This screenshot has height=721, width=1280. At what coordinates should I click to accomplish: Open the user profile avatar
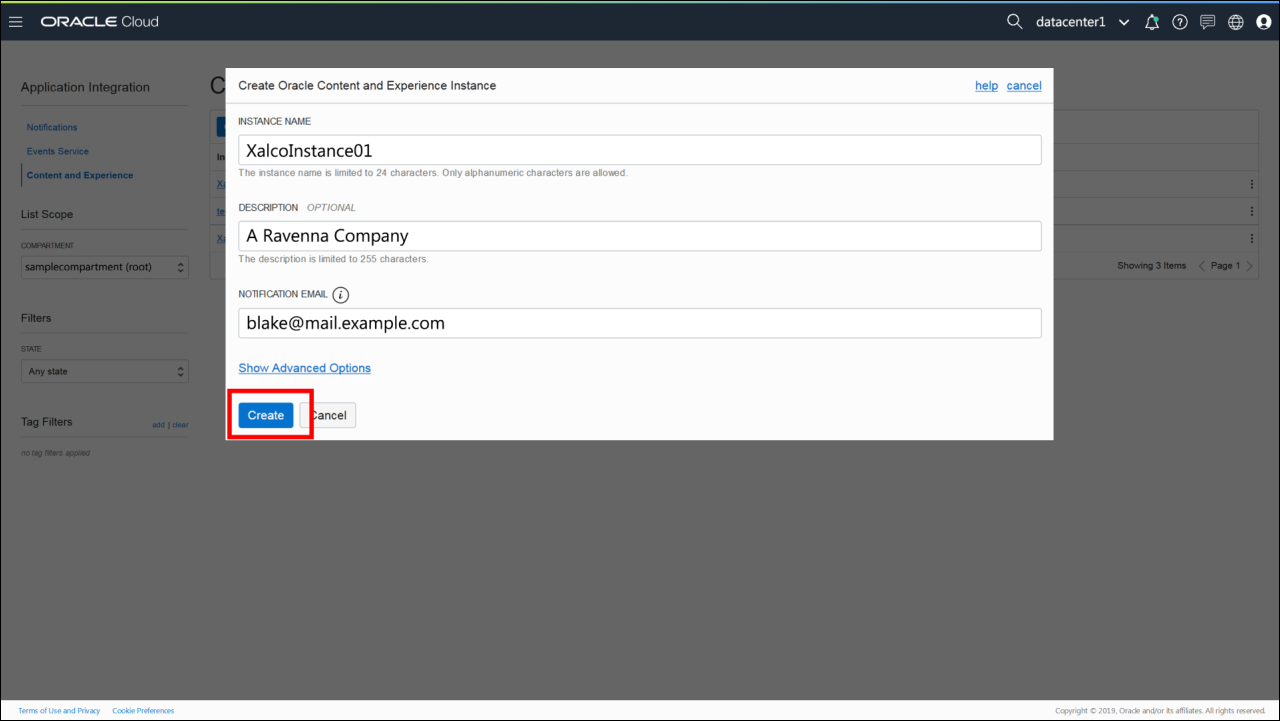coord(1264,22)
